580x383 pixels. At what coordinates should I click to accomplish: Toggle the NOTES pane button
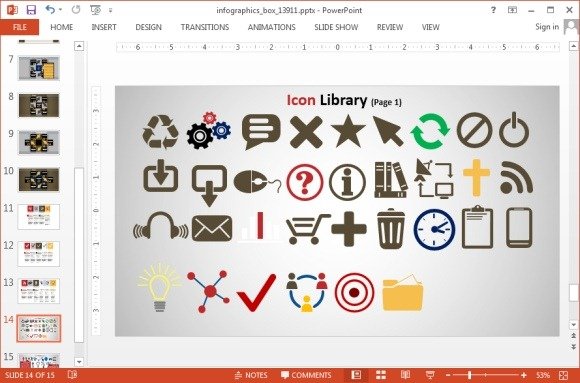(x=251, y=375)
